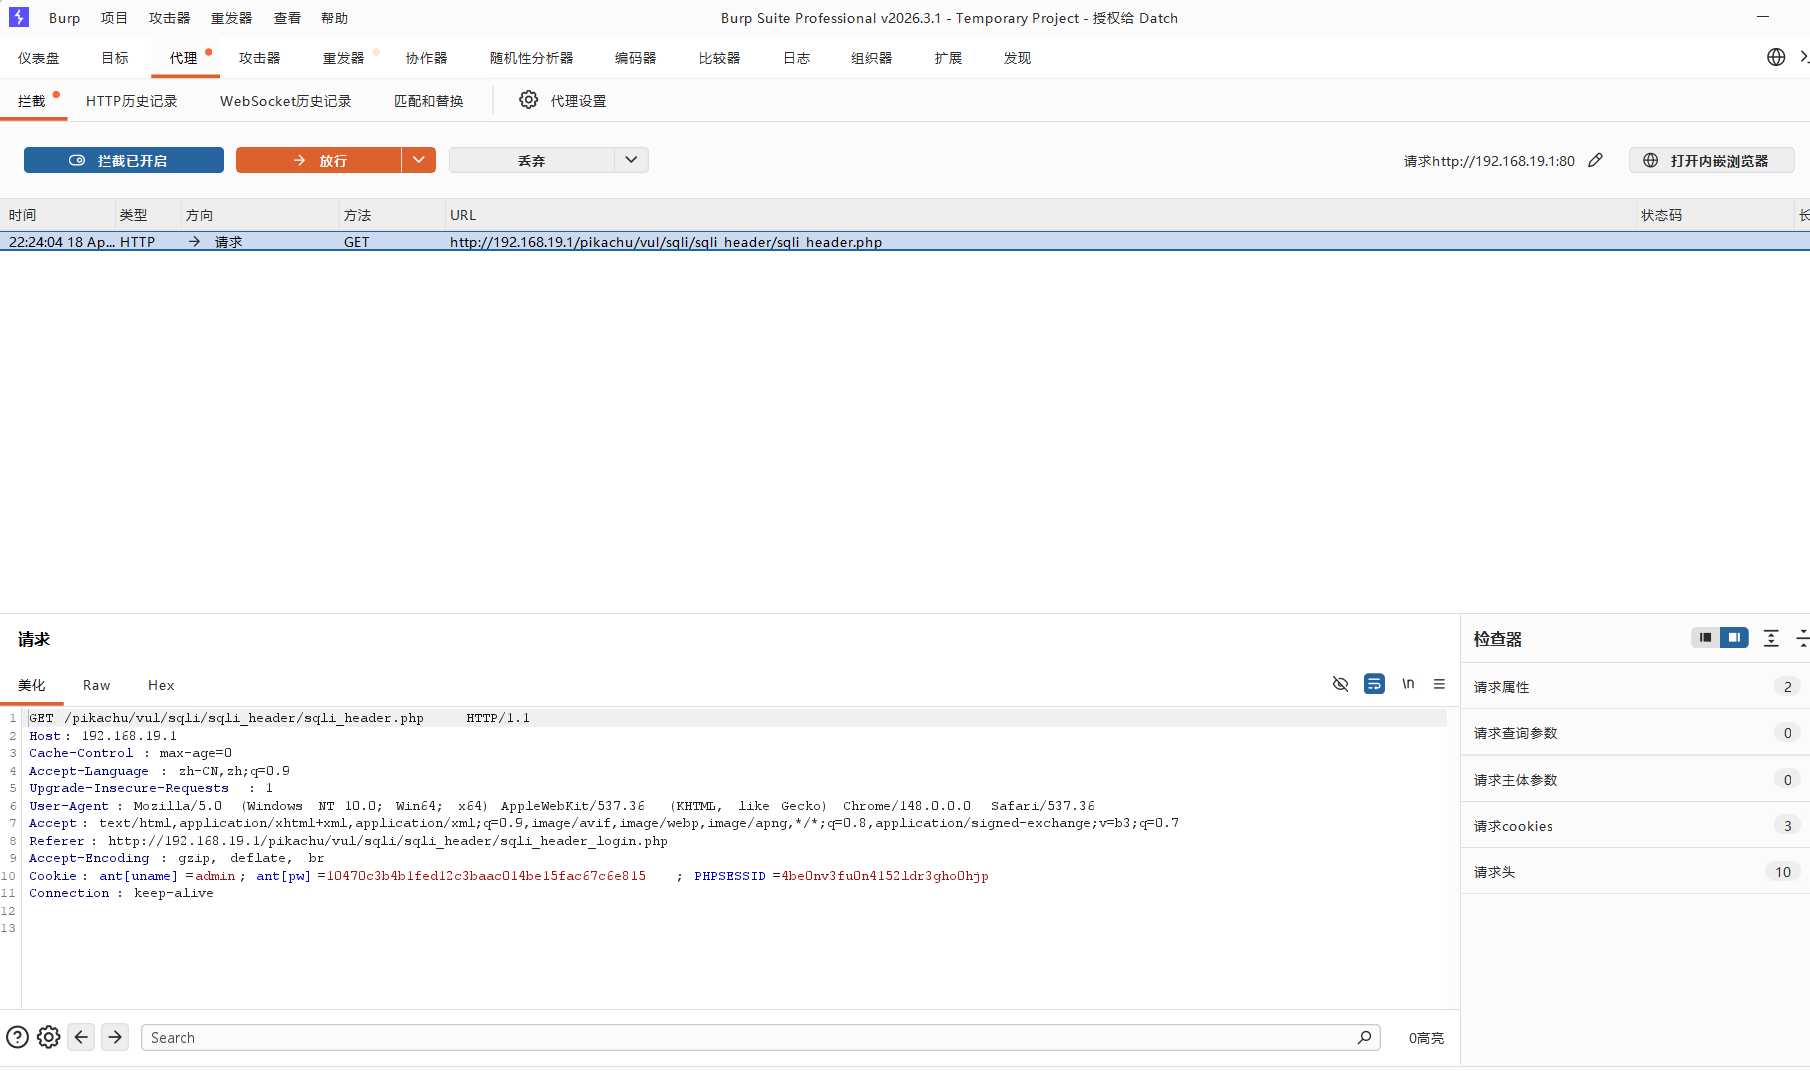Select the 代理 main tab
Viewport: 1810px width, 1071px height.
[x=184, y=58]
